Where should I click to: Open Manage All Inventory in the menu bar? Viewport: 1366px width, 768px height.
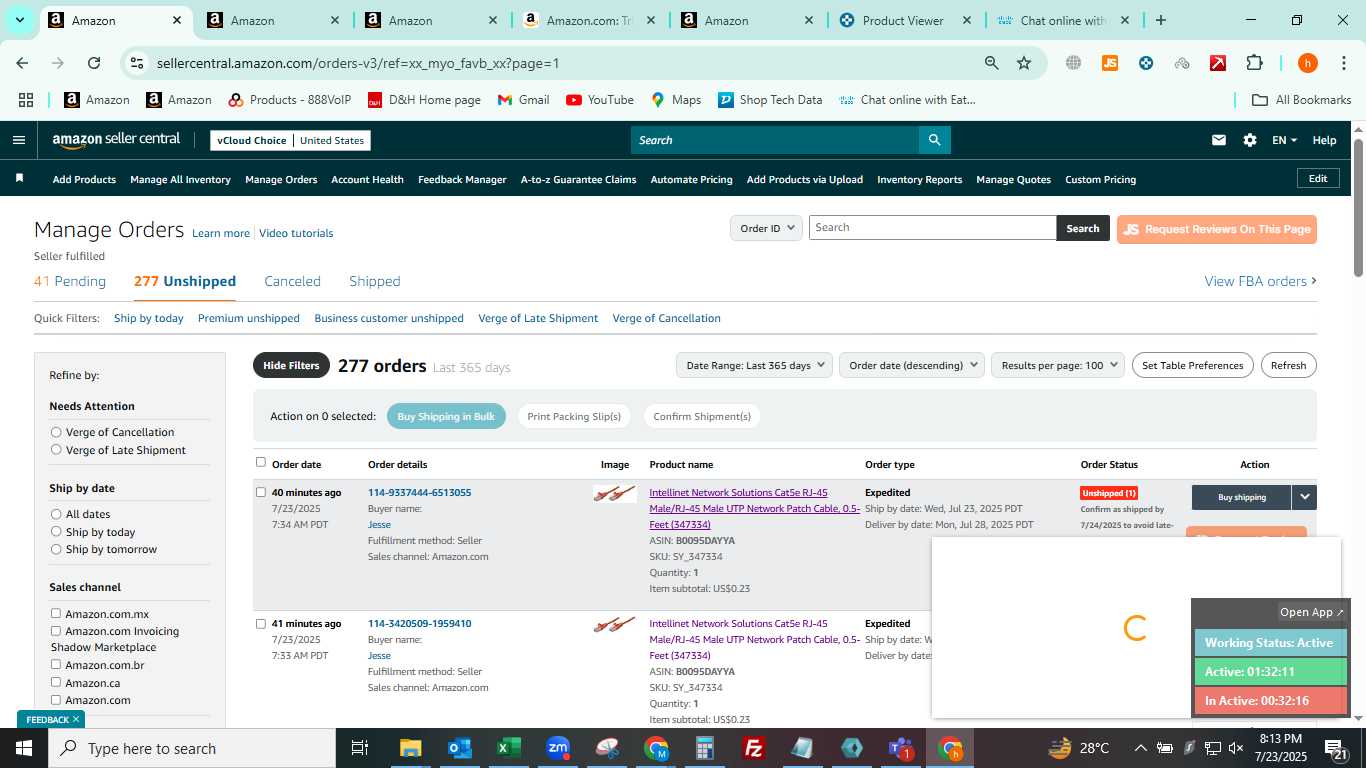(x=180, y=179)
